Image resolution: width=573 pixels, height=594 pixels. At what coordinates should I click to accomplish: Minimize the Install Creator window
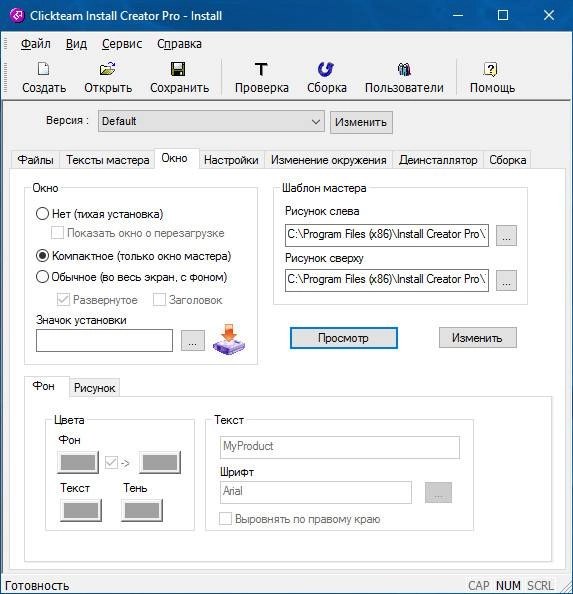pos(457,15)
